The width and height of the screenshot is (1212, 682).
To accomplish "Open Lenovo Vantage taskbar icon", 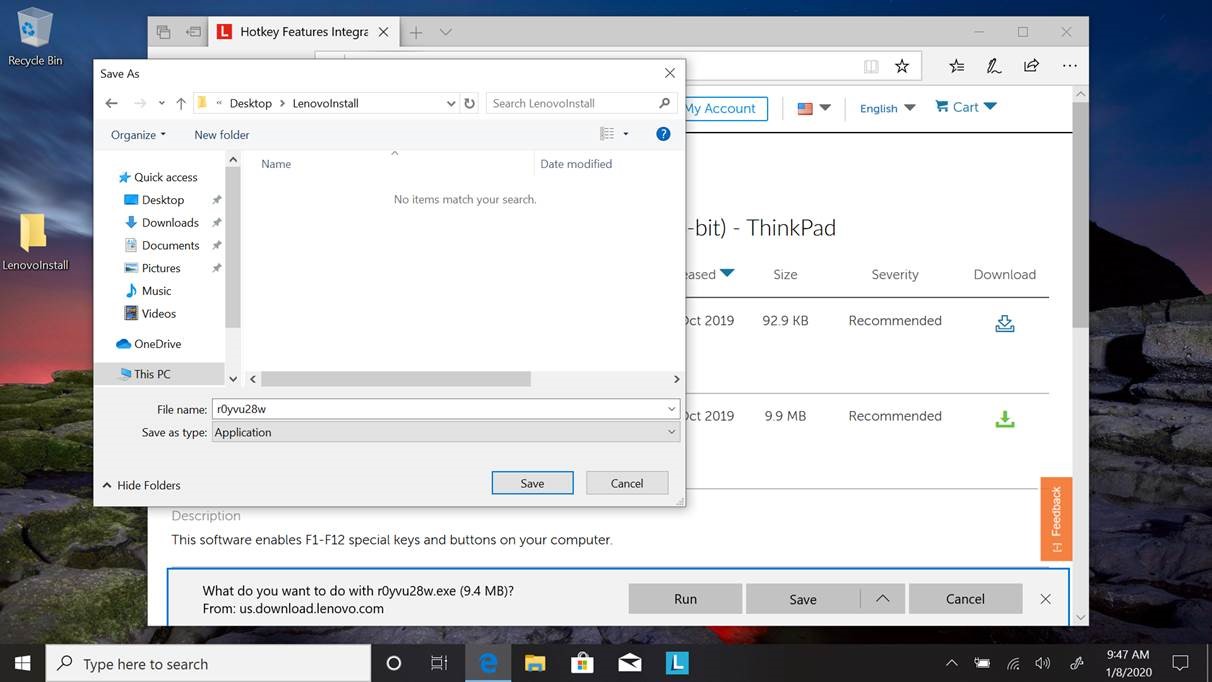I will click(x=677, y=663).
